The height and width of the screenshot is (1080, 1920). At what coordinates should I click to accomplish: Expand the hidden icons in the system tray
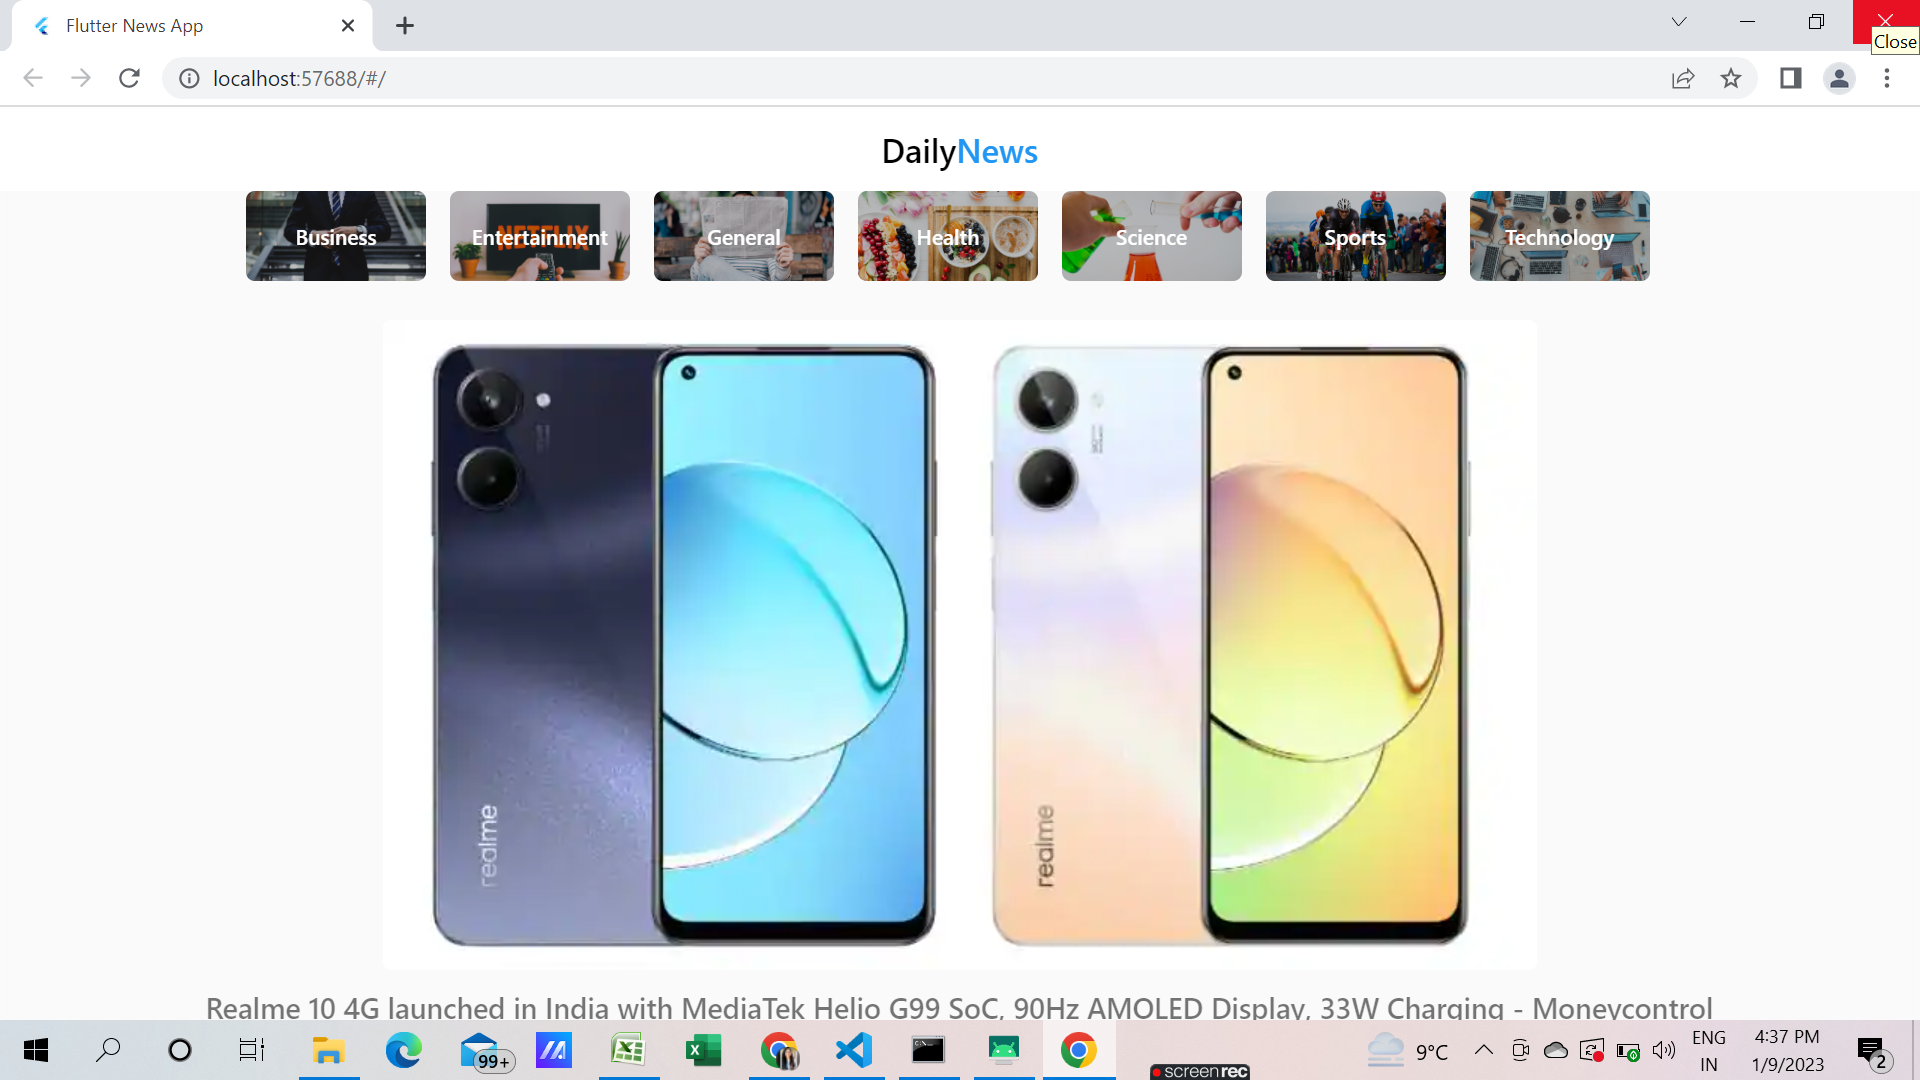point(1484,1050)
